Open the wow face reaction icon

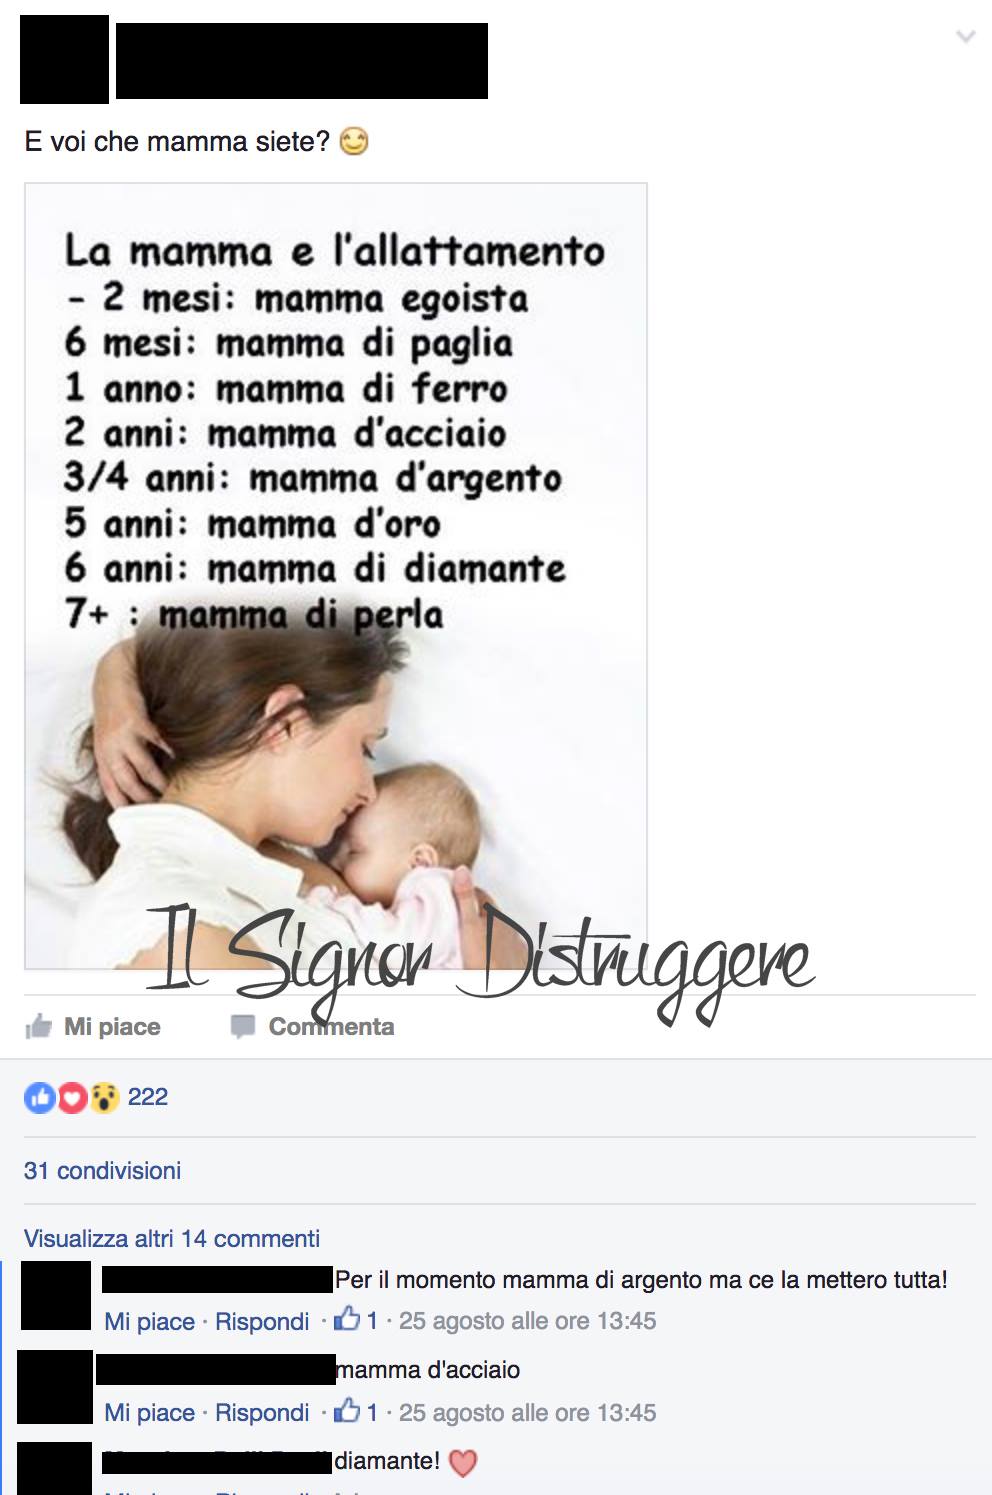click(x=104, y=1098)
